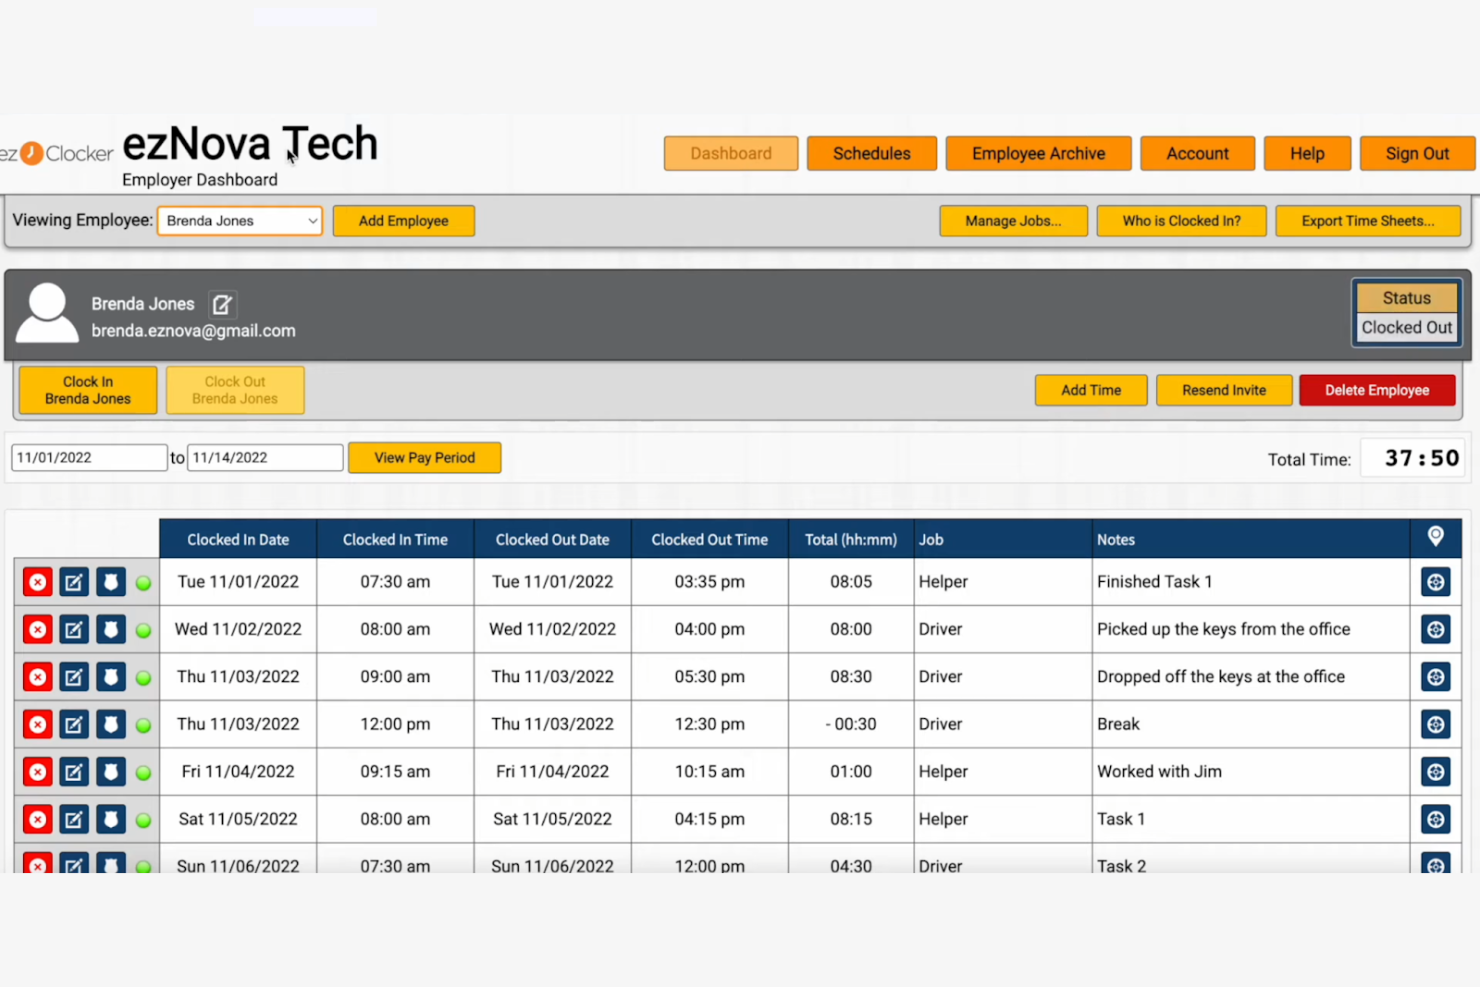Delete the Sat 11/05/2022 Task 1 entry
Screen dimensions: 1480x987
38,819
